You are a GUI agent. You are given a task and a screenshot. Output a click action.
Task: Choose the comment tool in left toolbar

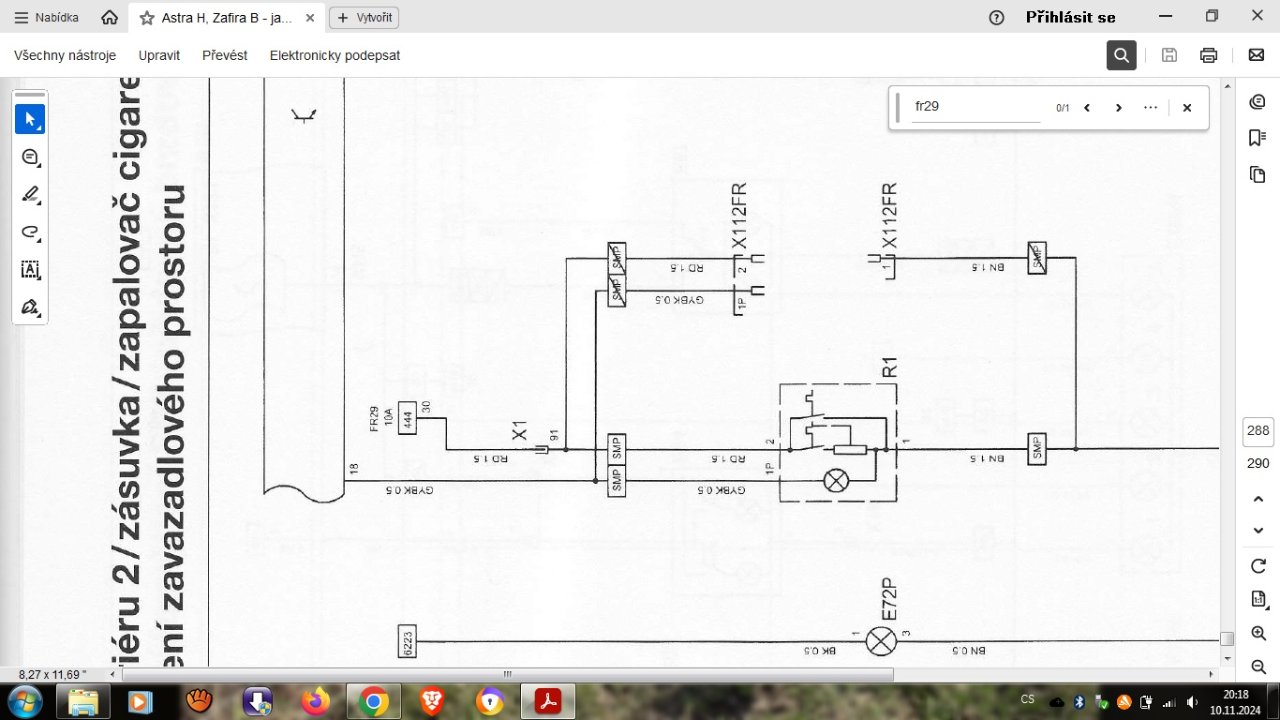point(30,157)
